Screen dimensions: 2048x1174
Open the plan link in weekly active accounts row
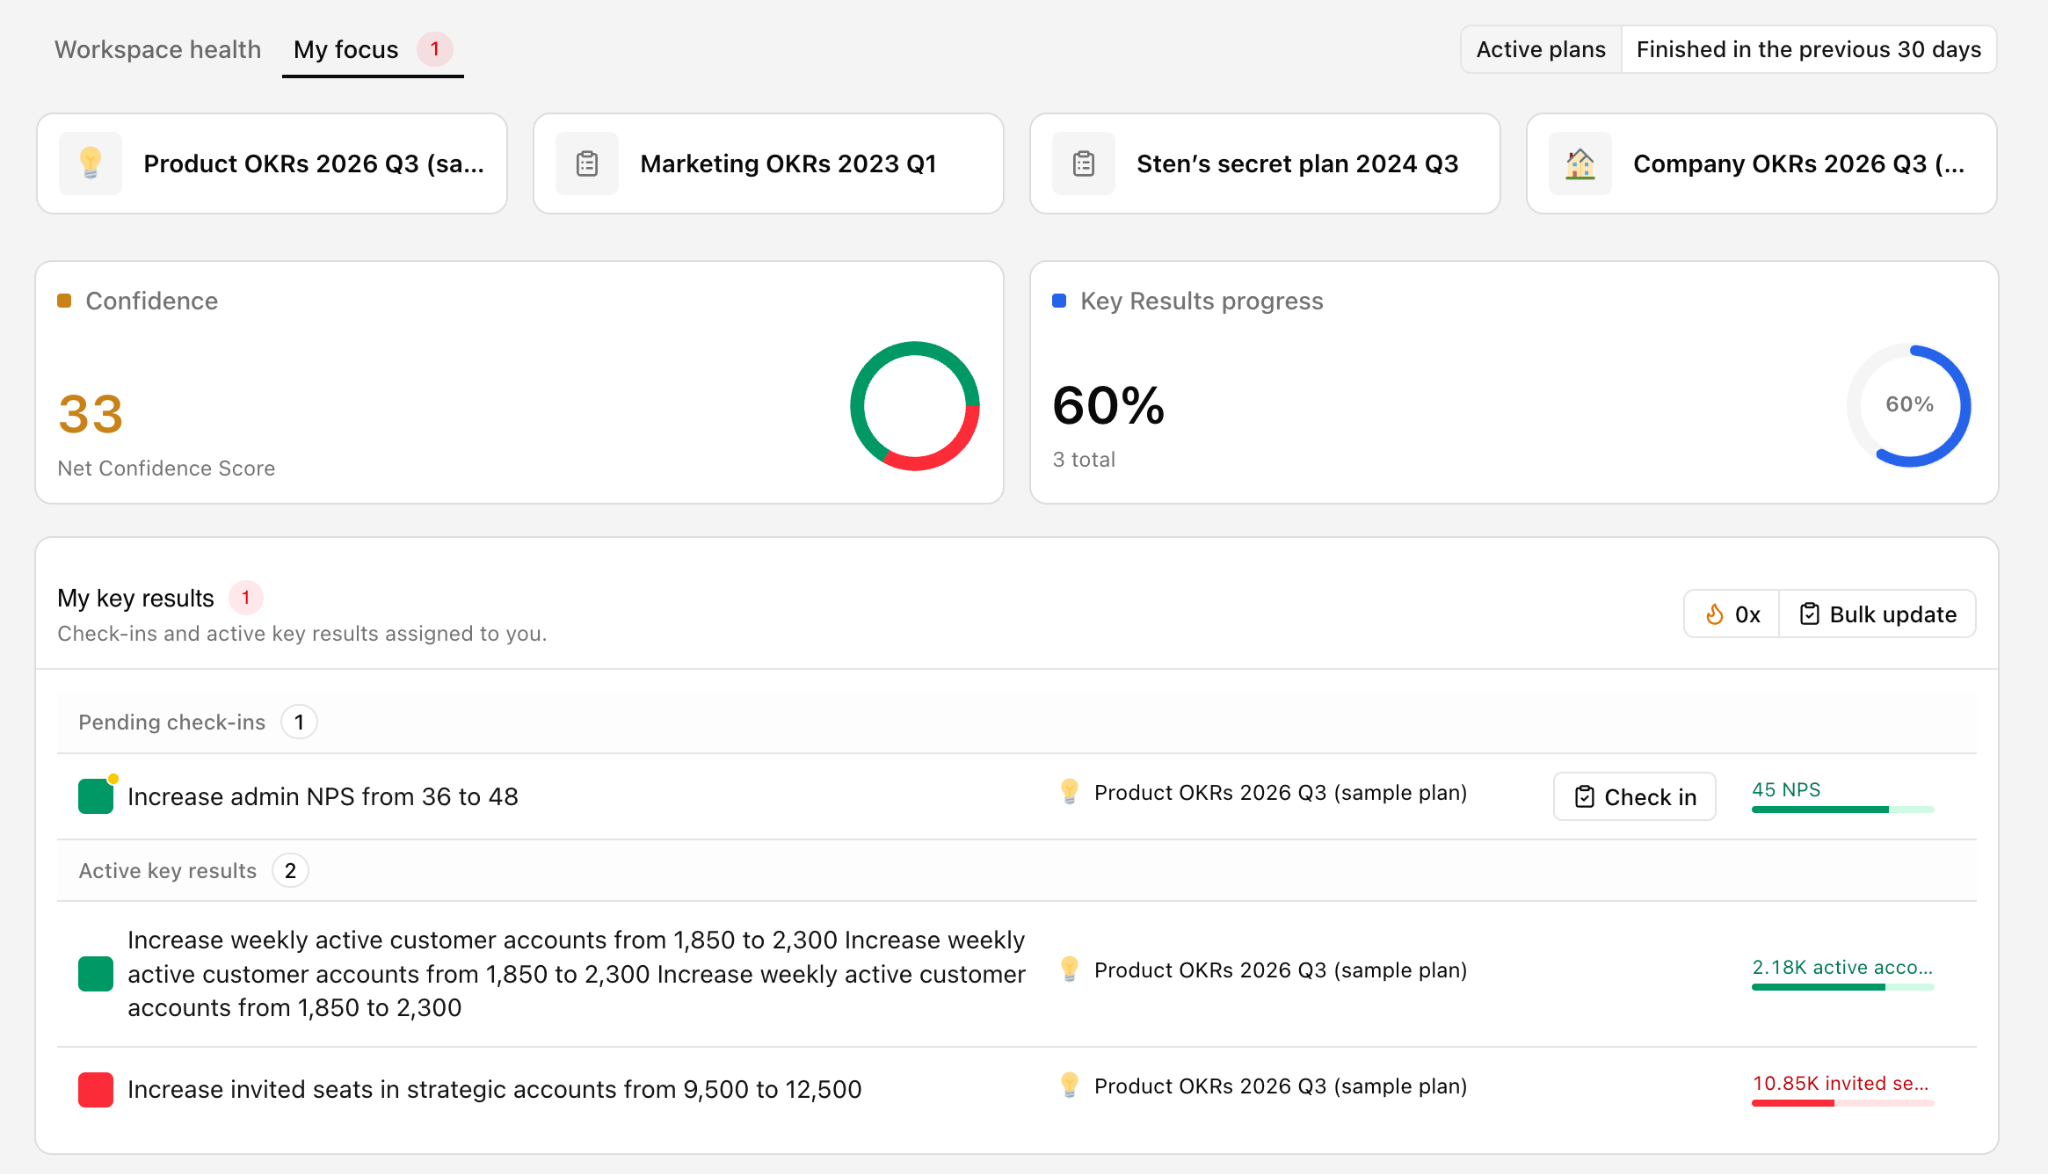point(1280,970)
